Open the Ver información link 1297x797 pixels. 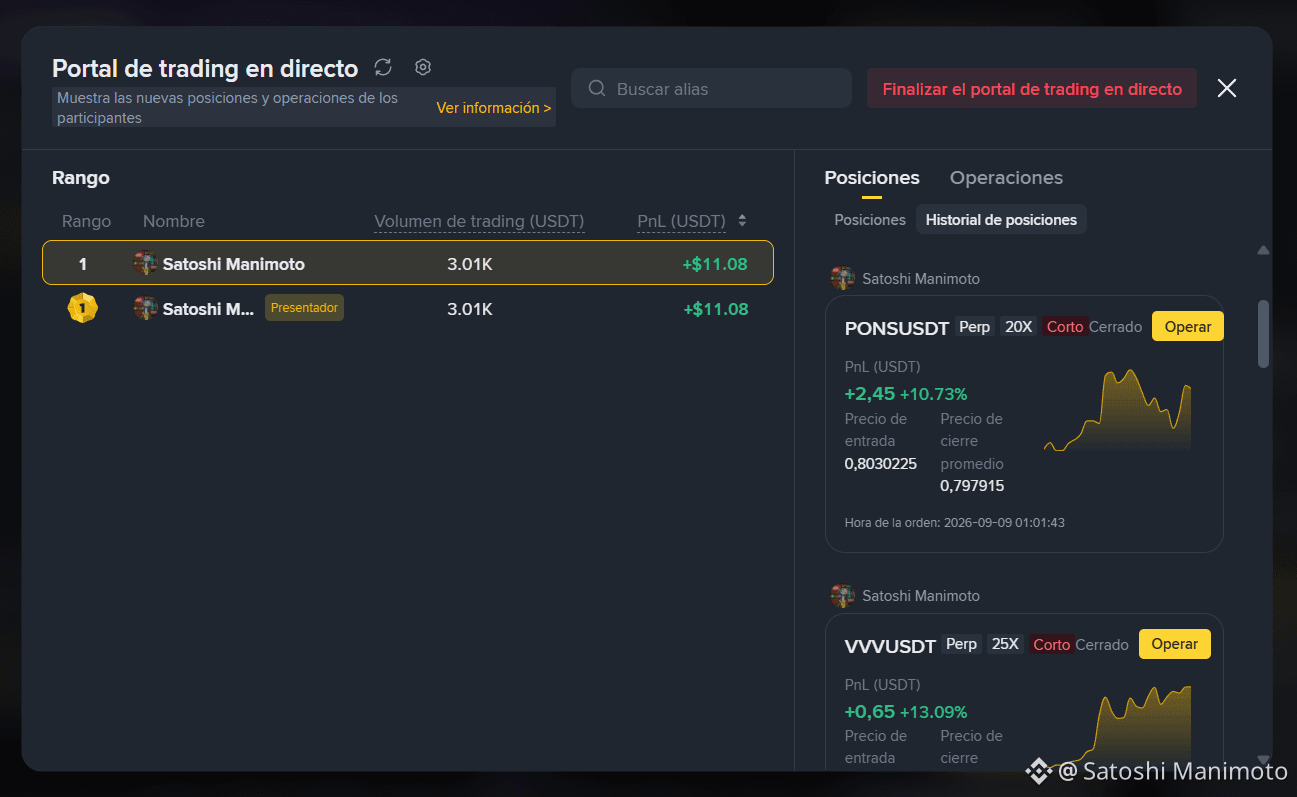(494, 108)
